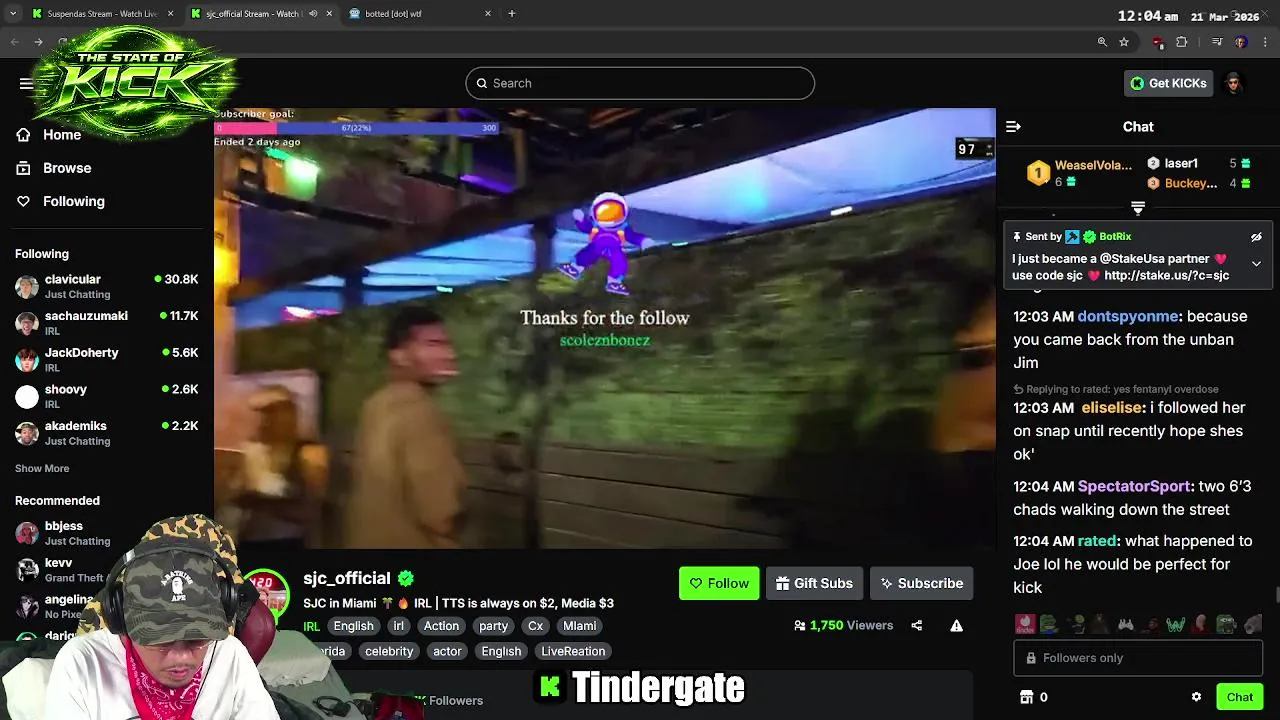Image resolution: width=1280 pixels, height=720 pixels.
Task: Select the party tag
Action: [493, 626]
